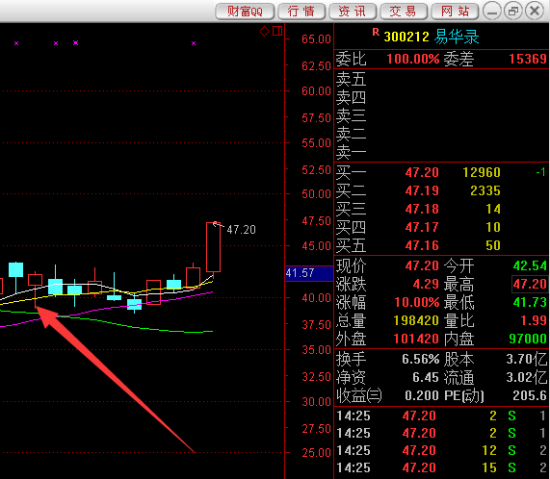Click the red panel-layout icon beside diamond

tap(277, 31)
